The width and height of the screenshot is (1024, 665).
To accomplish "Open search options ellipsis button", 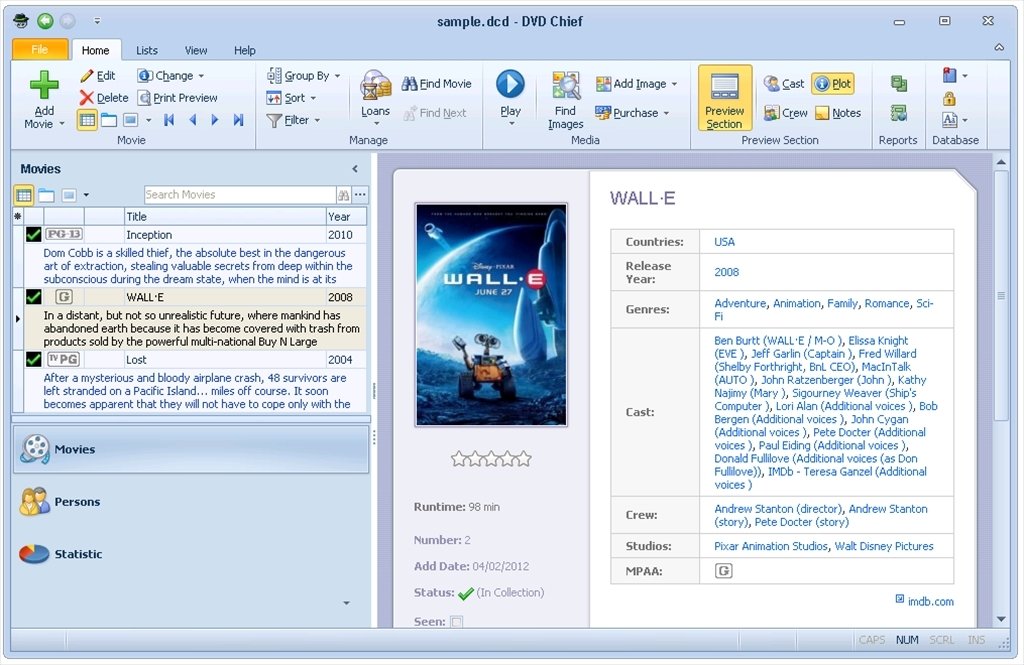I will click(360, 195).
